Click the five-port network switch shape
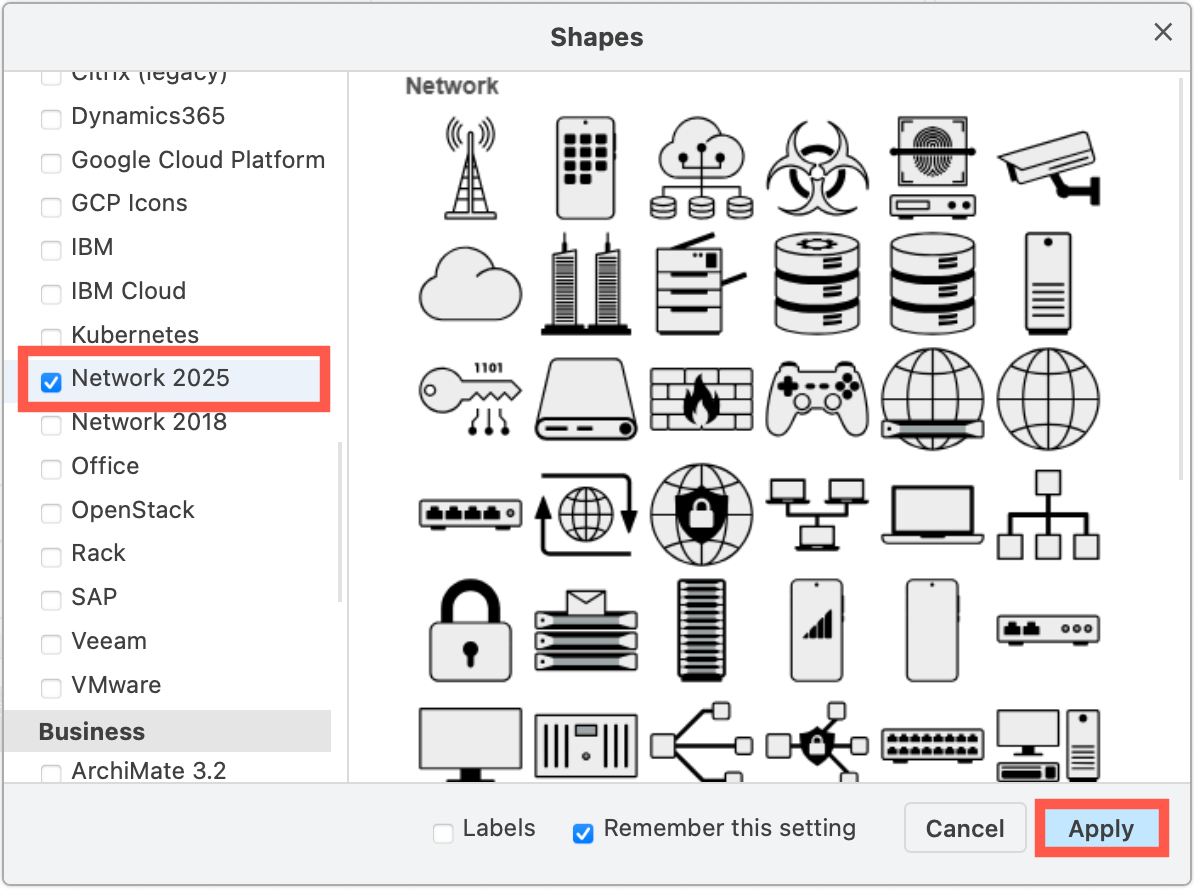 click(x=470, y=515)
